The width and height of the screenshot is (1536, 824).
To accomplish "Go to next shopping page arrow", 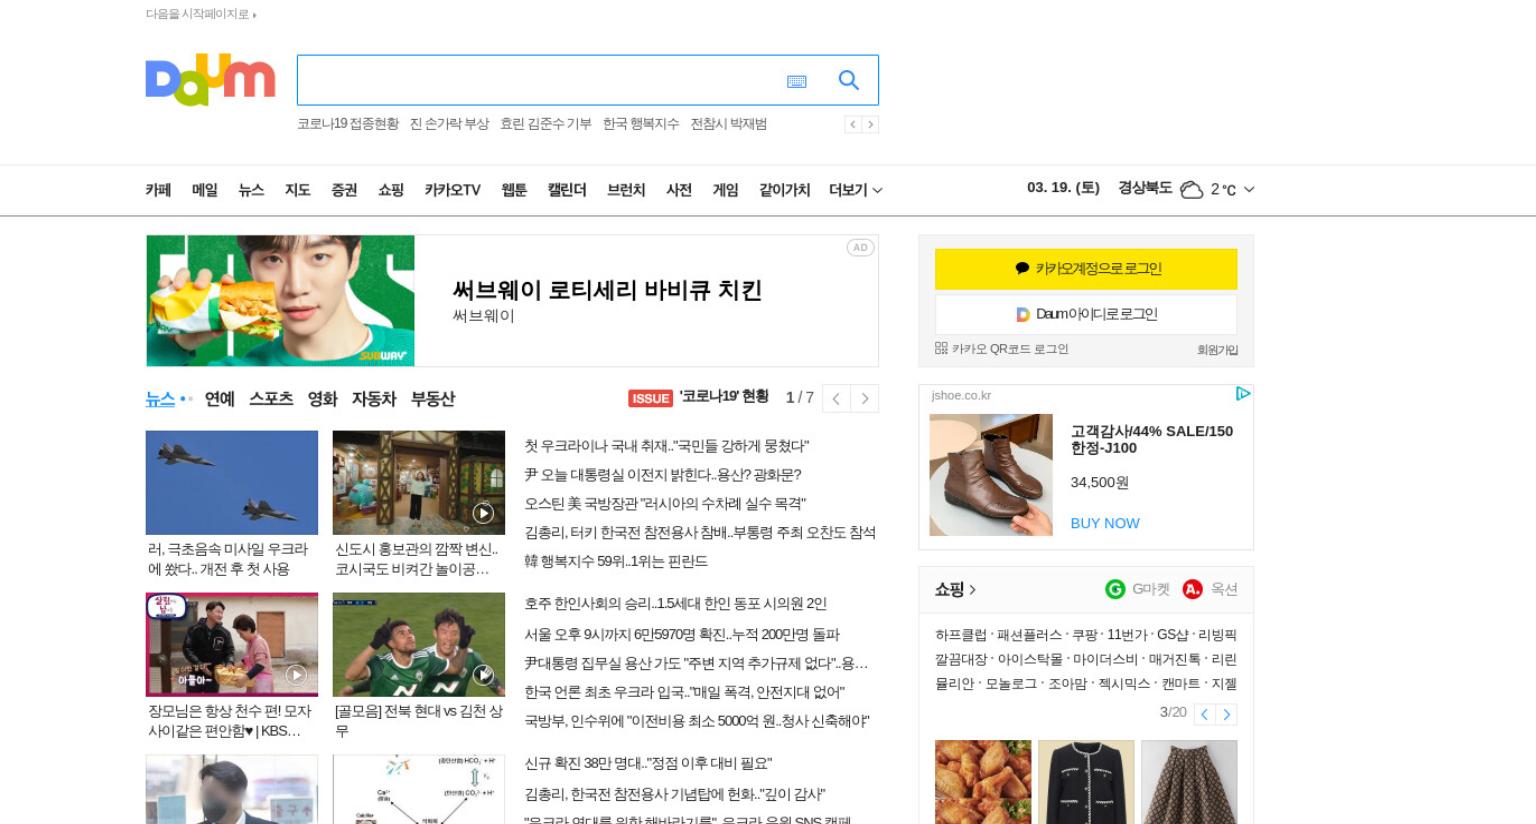I will (1227, 714).
